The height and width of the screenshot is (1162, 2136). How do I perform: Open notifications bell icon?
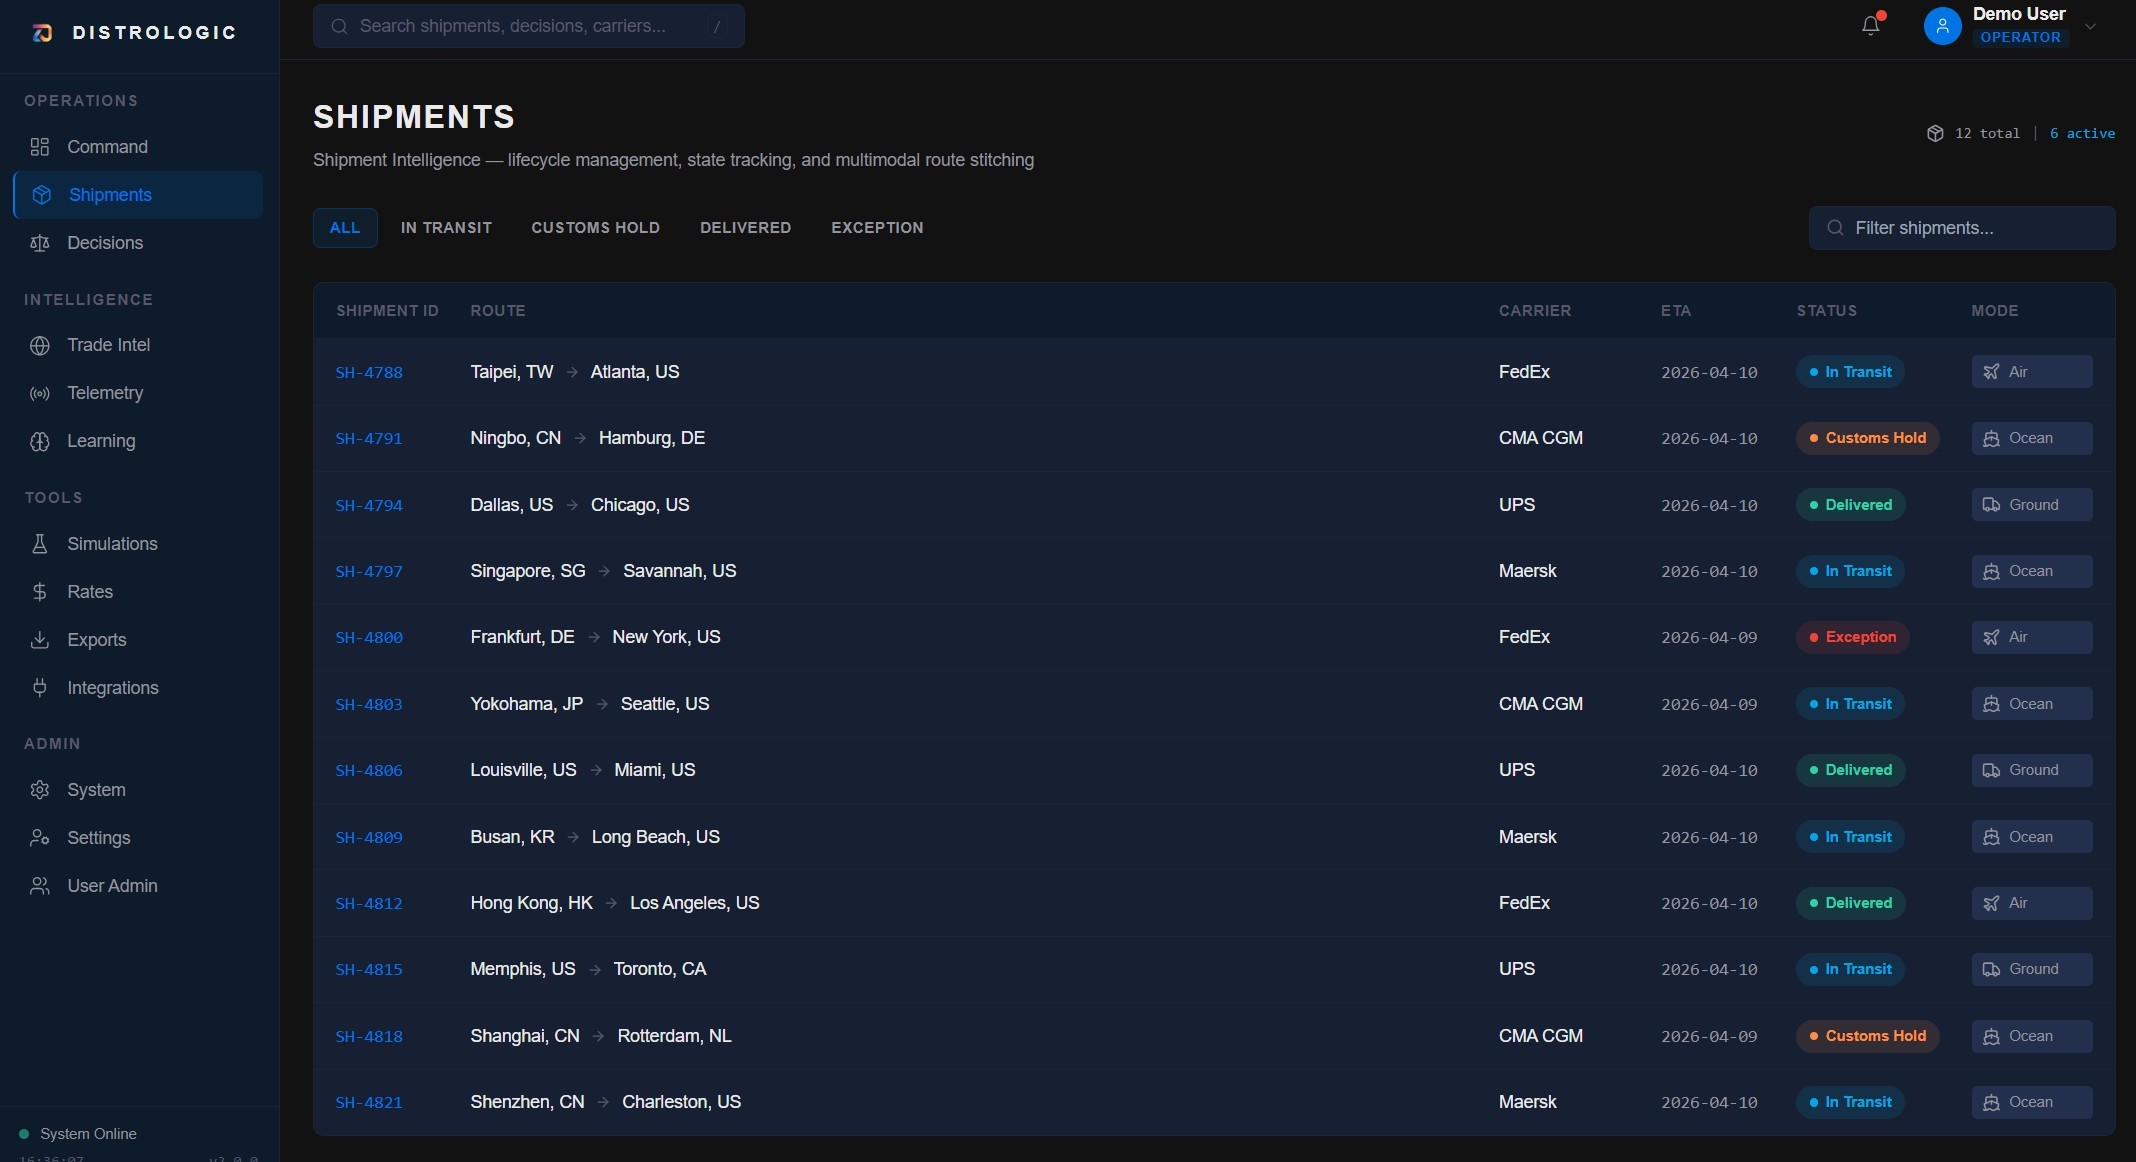[x=1871, y=25]
